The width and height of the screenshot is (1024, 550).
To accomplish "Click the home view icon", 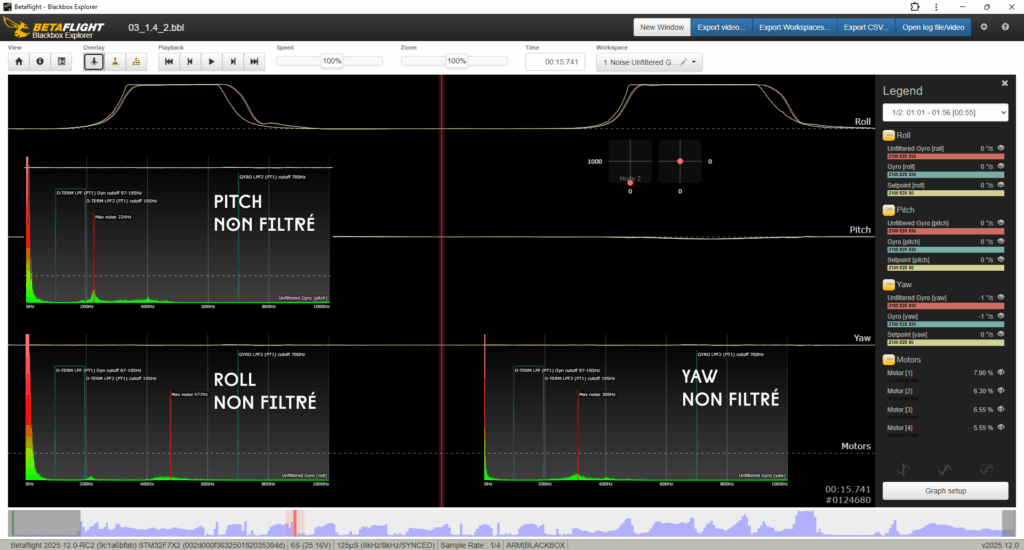I will coord(18,62).
